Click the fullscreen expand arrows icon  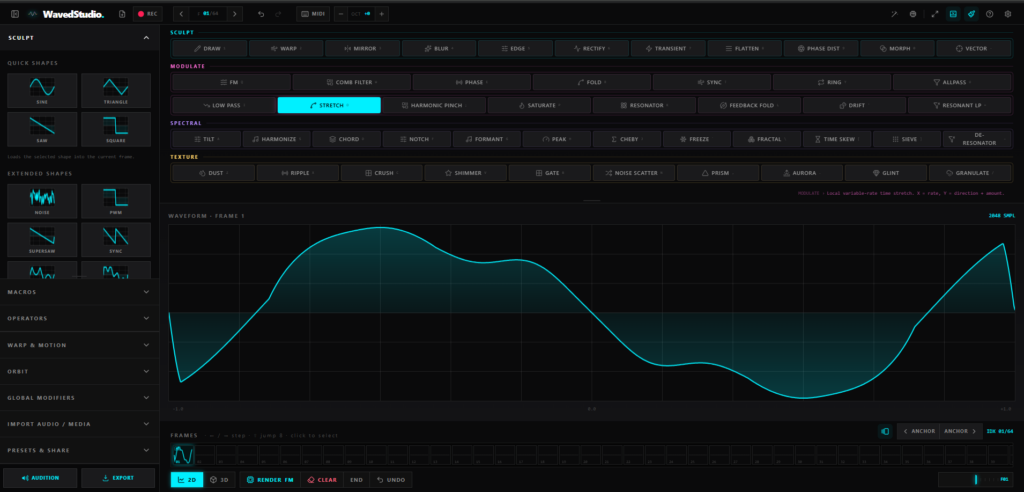click(935, 14)
